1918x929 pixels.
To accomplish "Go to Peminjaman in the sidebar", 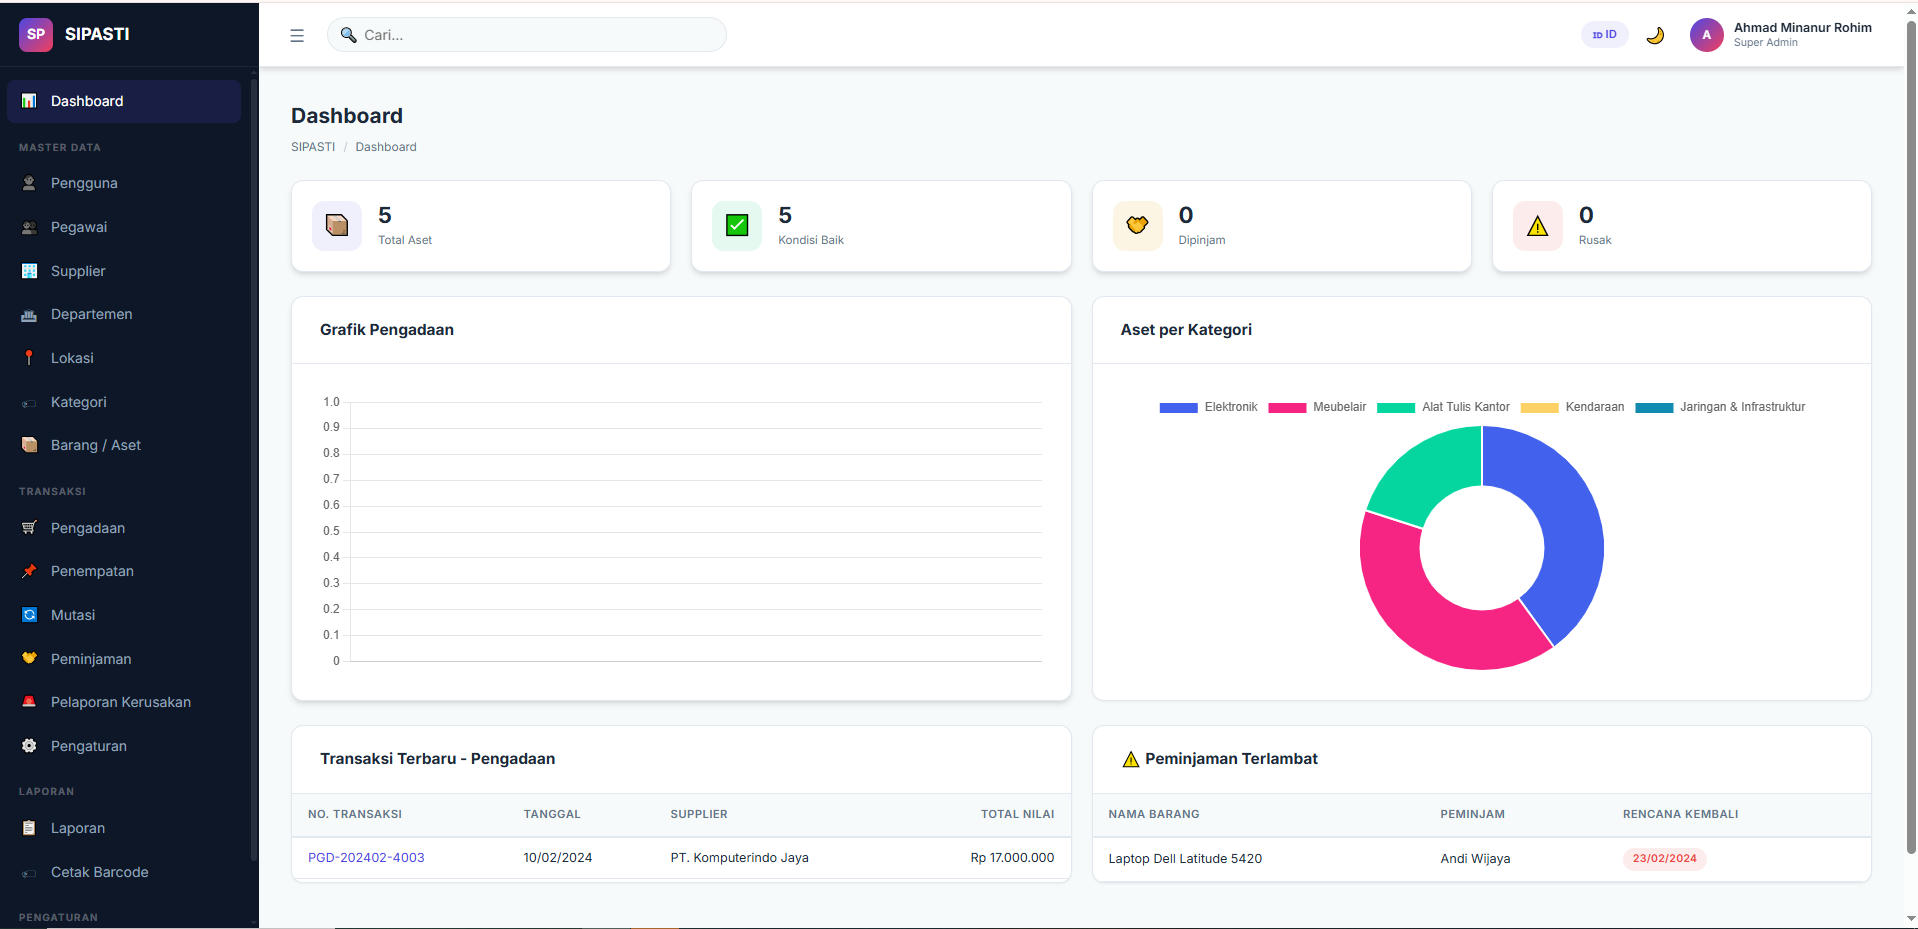I will coord(91,659).
